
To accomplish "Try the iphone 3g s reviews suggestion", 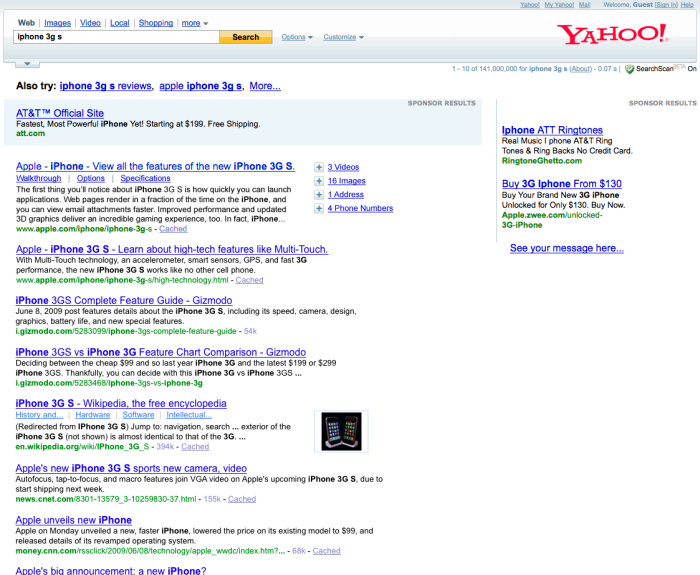I will pos(106,86).
